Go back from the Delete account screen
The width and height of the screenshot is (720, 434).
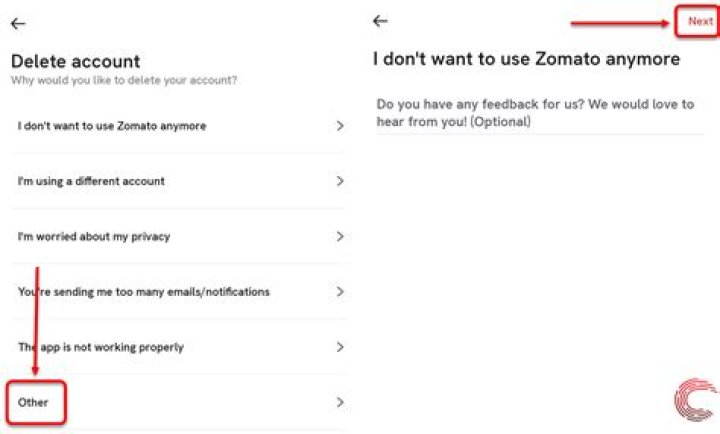pyautogui.click(x=18, y=23)
